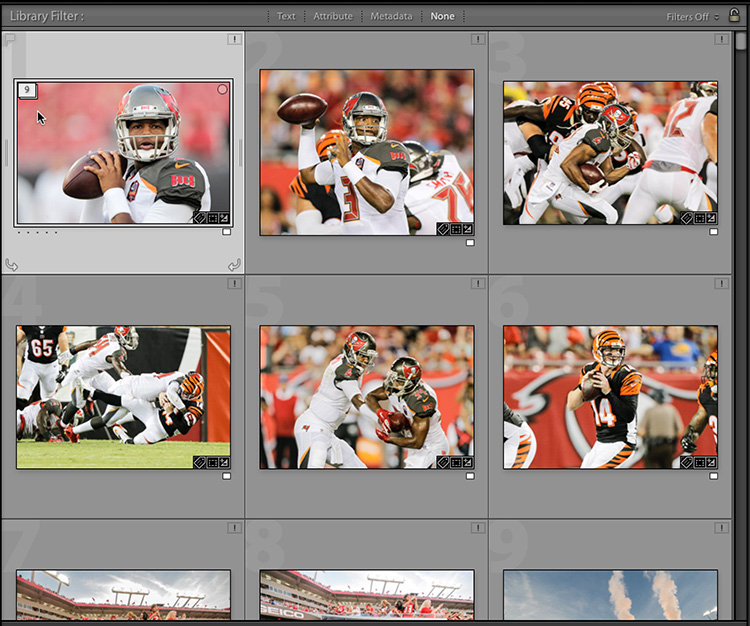This screenshot has height=626, width=750.
Task: Set color label swatch under photo 4
Action: (227, 476)
